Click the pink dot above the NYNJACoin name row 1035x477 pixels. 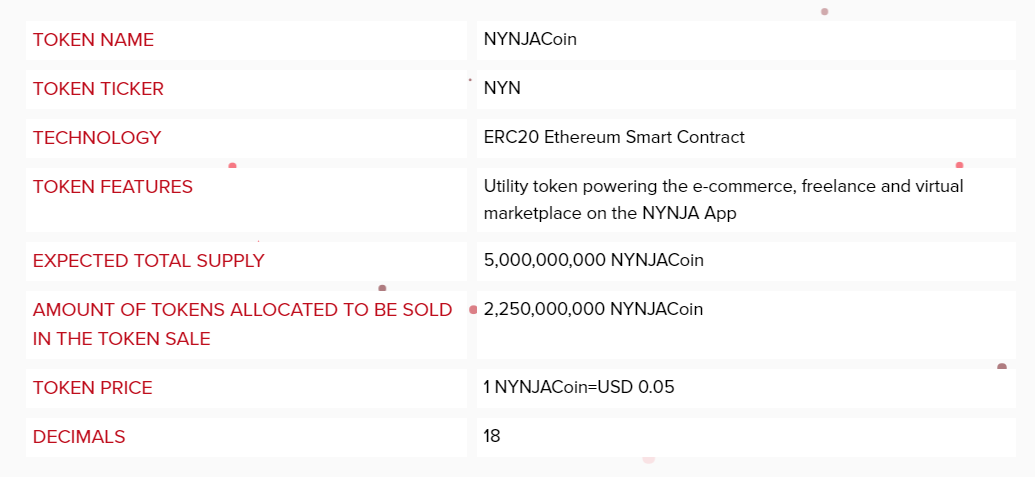(x=824, y=12)
